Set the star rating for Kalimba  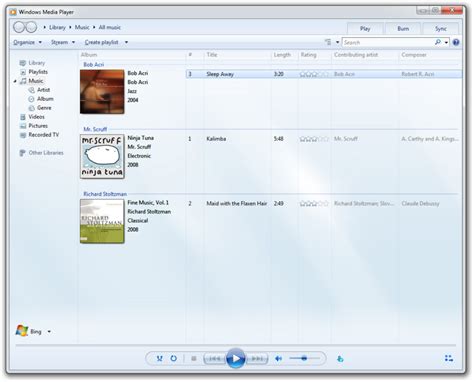(x=314, y=139)
